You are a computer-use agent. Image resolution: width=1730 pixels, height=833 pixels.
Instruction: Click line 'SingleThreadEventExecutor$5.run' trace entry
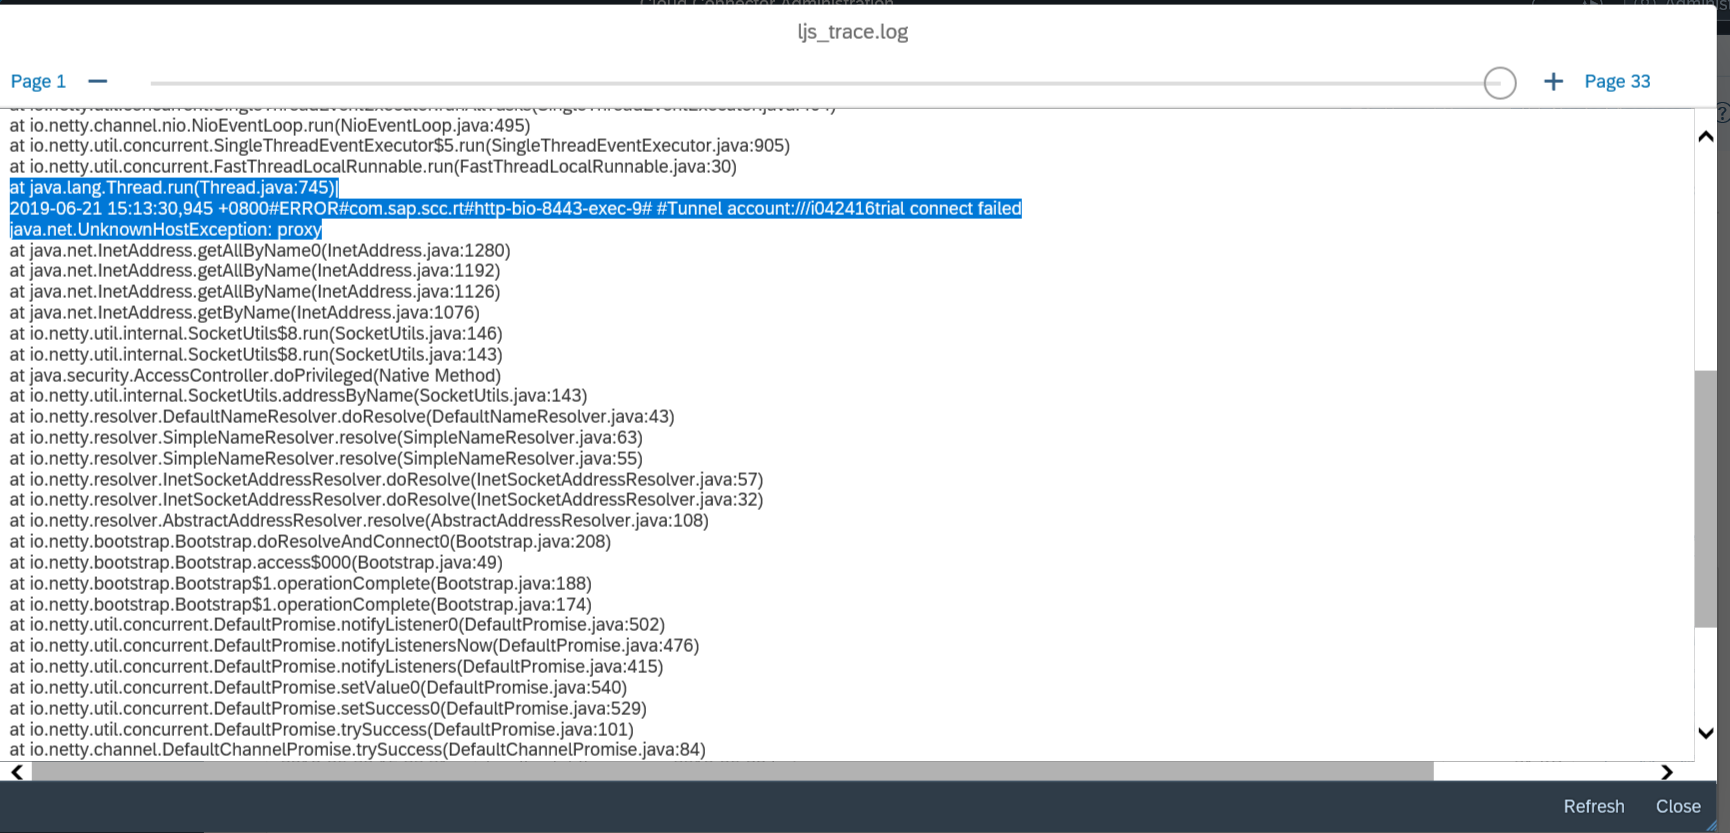[400, 146]
